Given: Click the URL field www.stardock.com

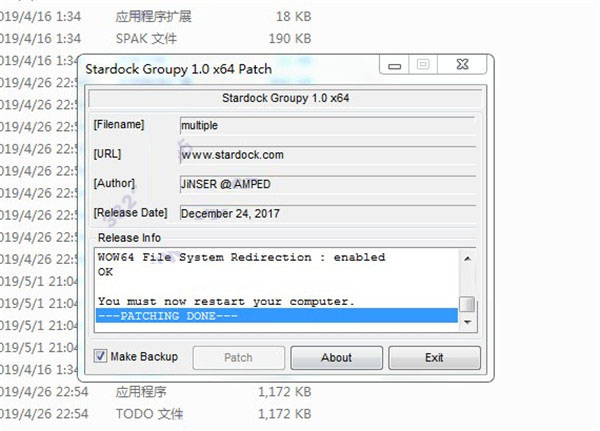Looking at the screenshot, I should (x=328, y=155).
